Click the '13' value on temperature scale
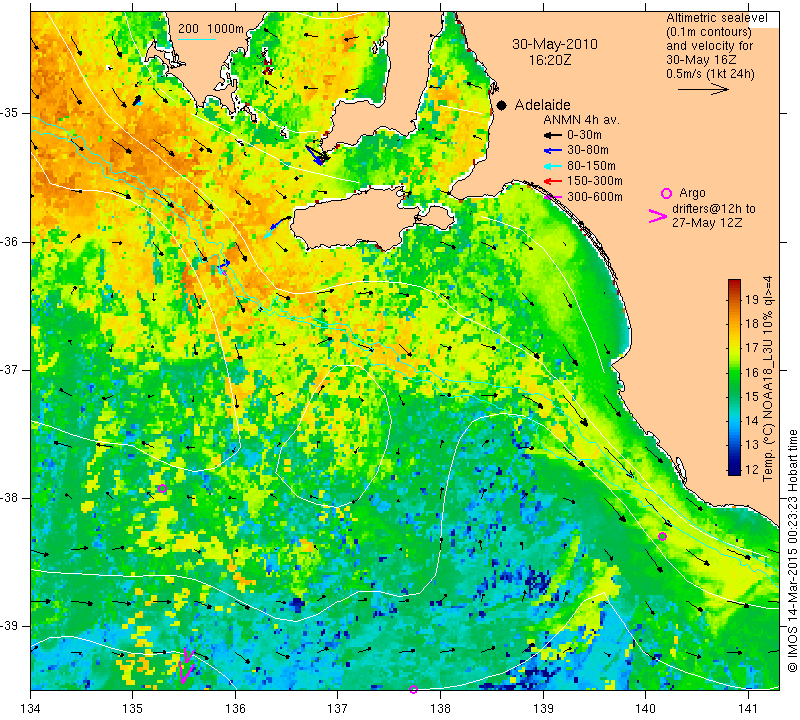Screen dimensions: 800x720 click(x=752, y=445)
